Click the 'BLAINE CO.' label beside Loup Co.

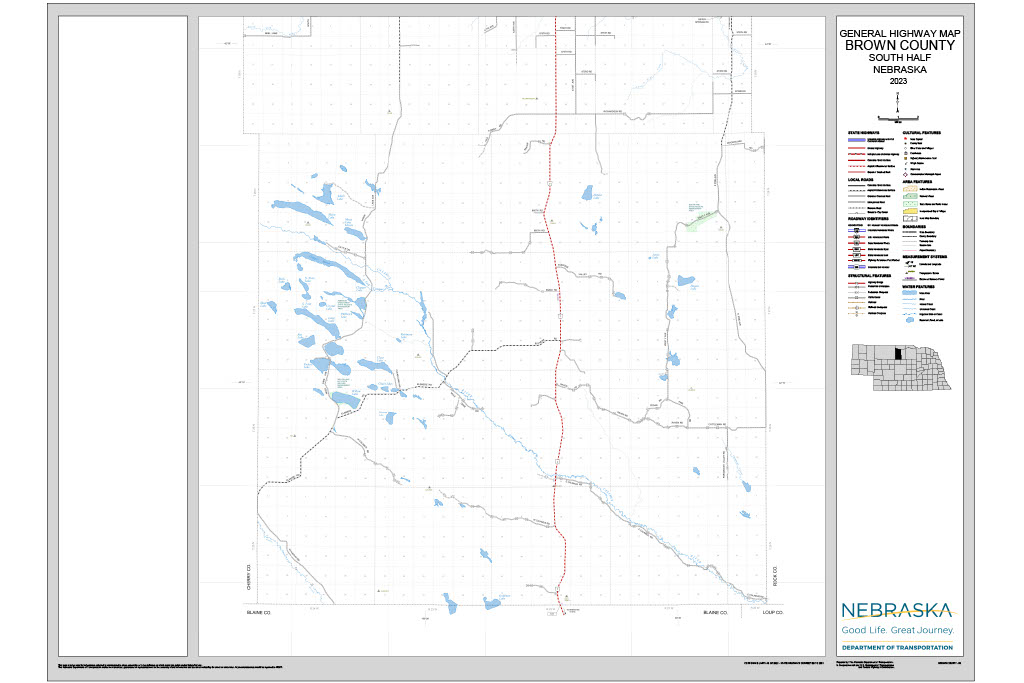coord(715,612)
